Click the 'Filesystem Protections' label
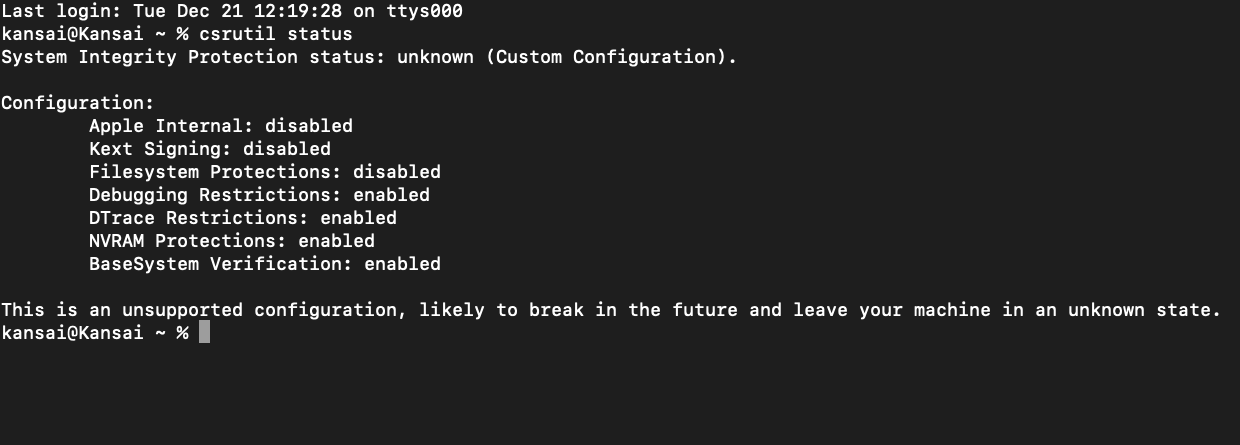Viewport: 1240px width, 445px height. coord(215,172)
